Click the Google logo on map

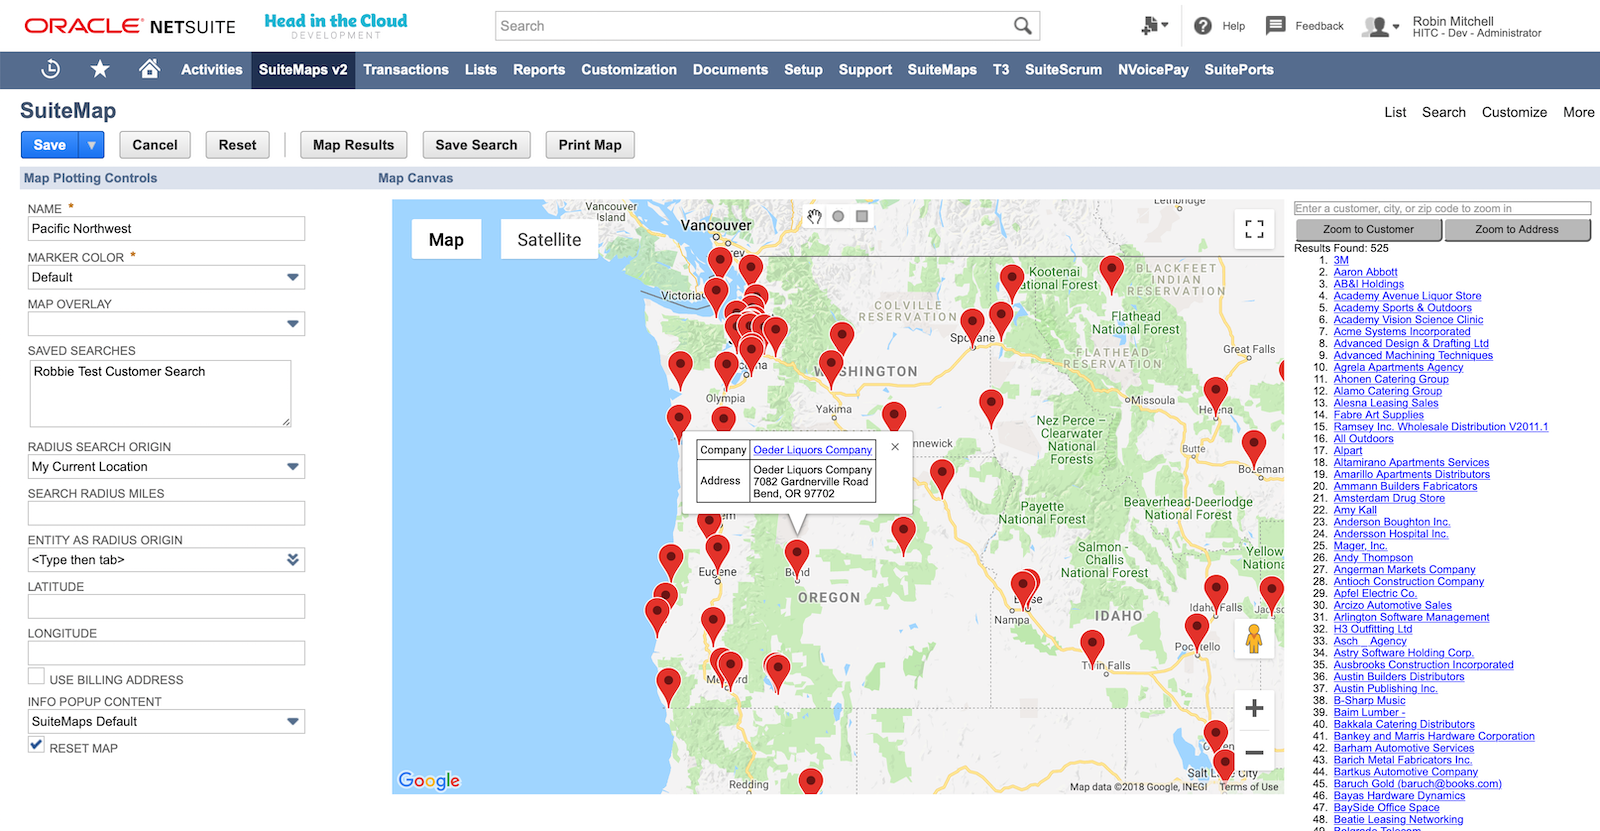tap(429, 780)
